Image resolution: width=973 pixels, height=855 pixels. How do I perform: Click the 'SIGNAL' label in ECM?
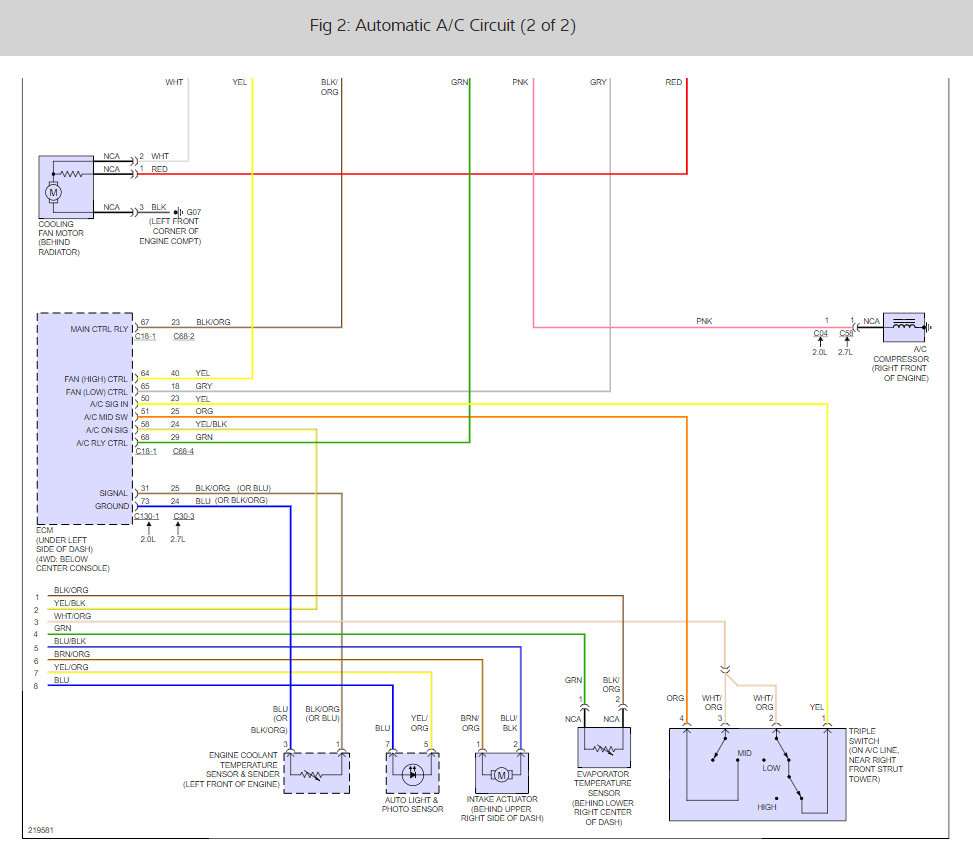click(x=113, y=493)
